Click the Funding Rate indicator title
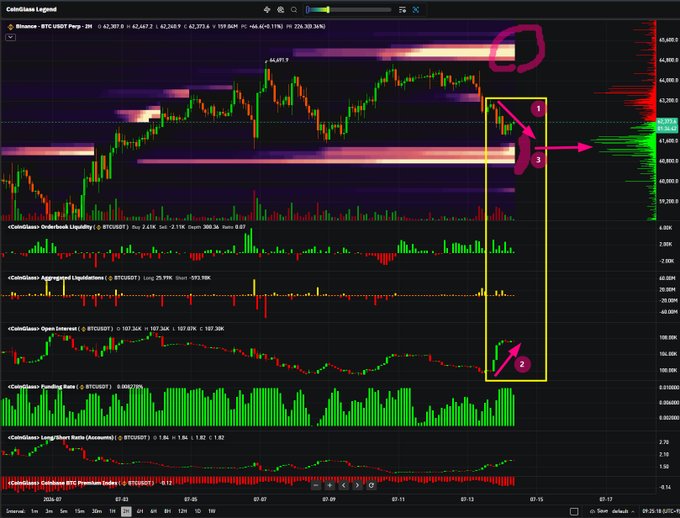This screenshot has width=680, height=518. (x=41, y=387)
